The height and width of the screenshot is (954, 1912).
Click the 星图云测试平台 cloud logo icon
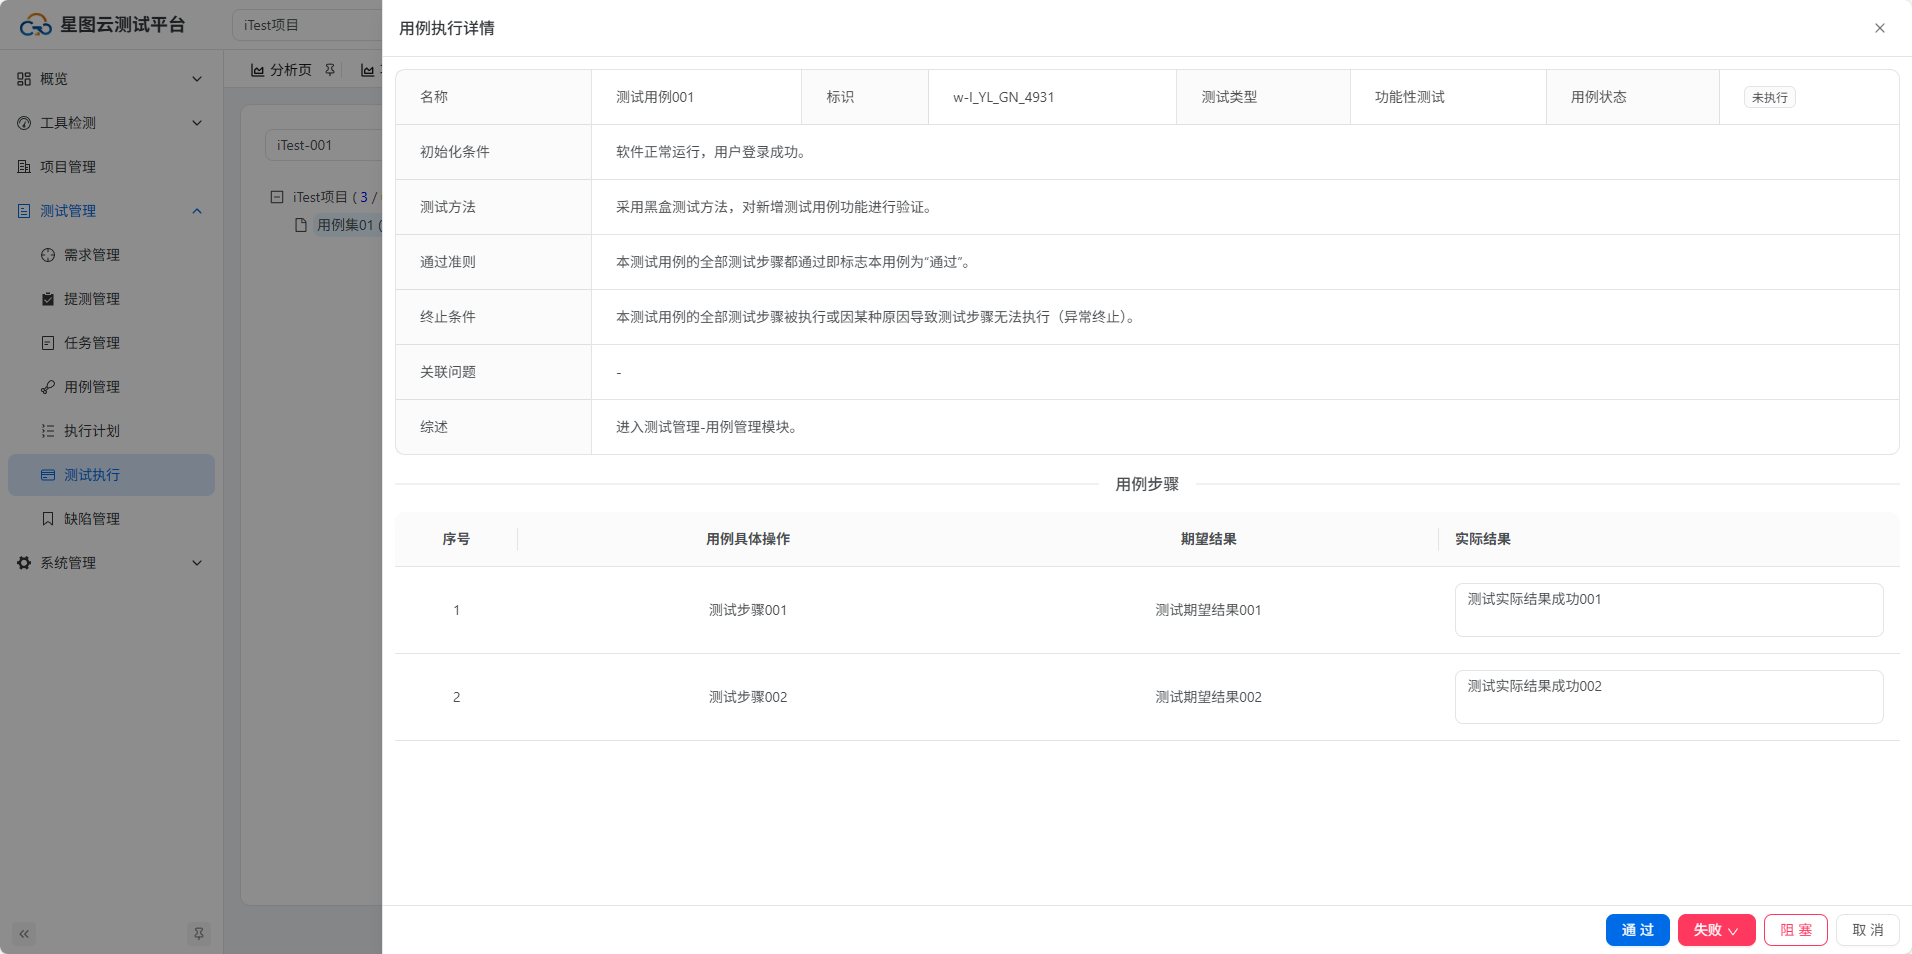click(x=35, y=25)
